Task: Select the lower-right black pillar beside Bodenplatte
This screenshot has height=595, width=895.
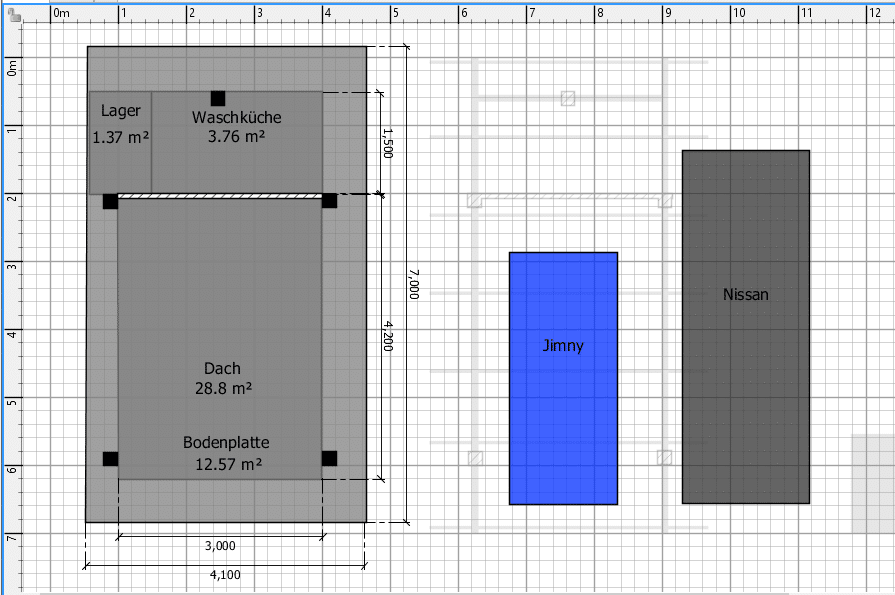Action: click(x=329, y=458)
